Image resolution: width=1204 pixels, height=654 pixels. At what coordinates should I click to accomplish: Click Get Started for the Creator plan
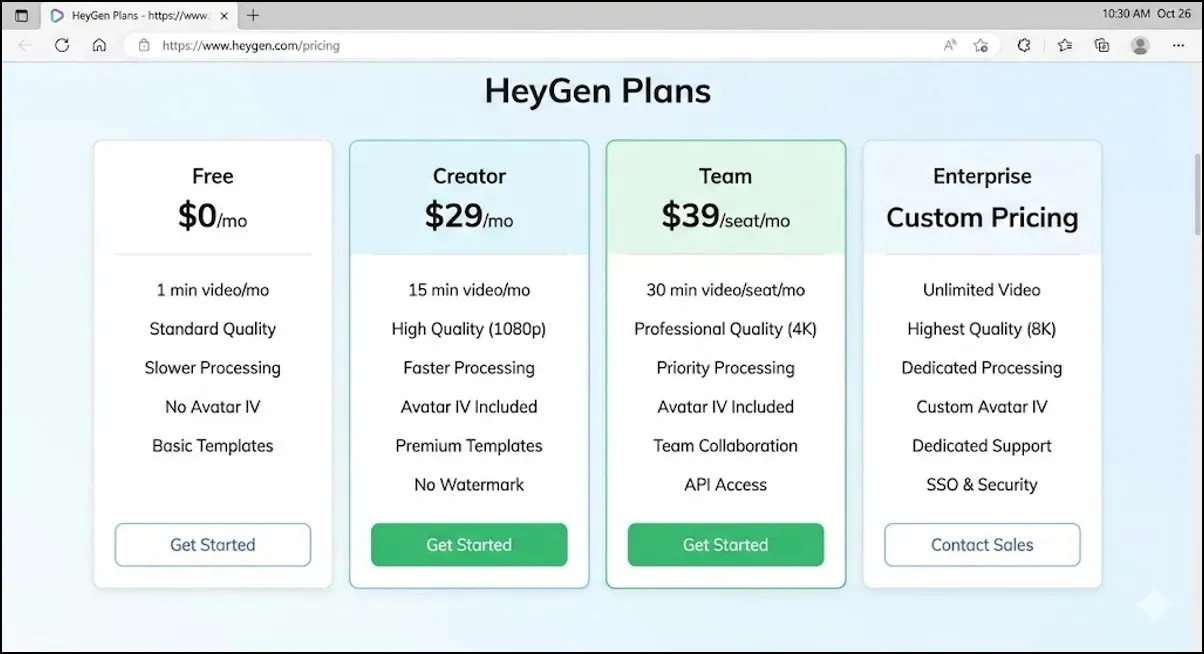pos(468,545)
